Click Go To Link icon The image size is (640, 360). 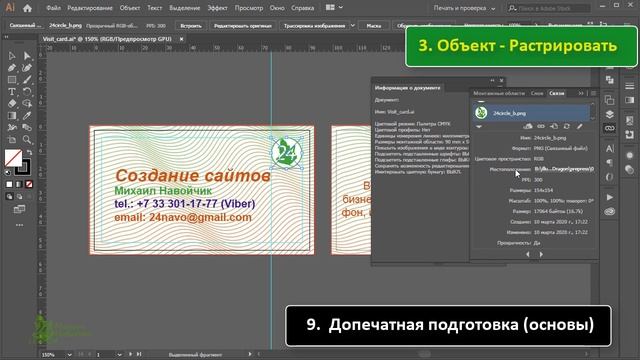pos(554,127)
